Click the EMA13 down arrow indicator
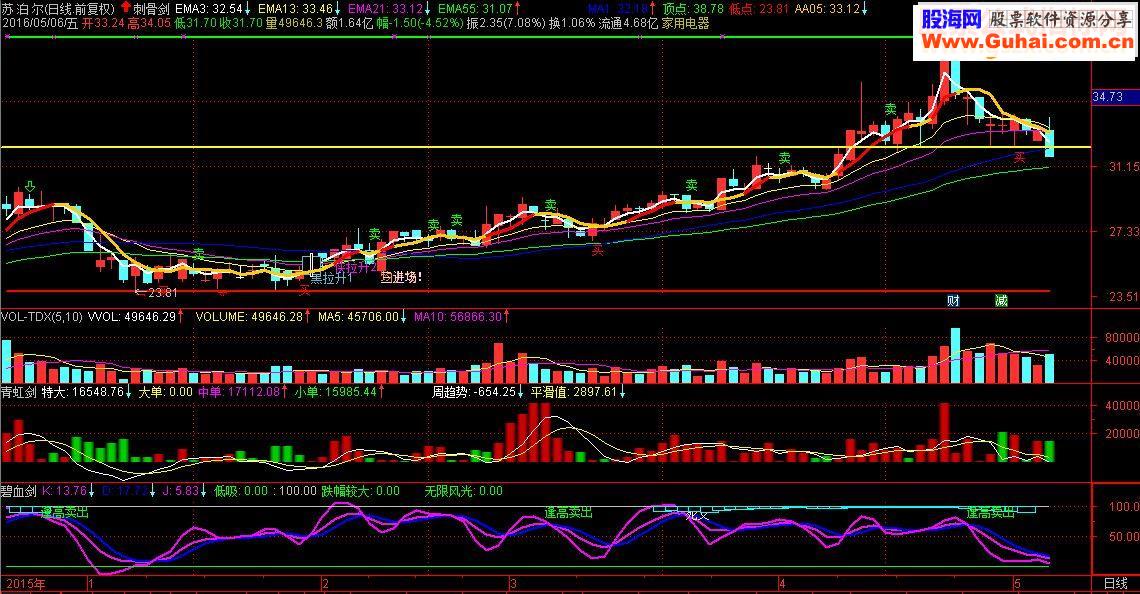Viewport: 1140px width, 594px height. click(x=337, y=9)
